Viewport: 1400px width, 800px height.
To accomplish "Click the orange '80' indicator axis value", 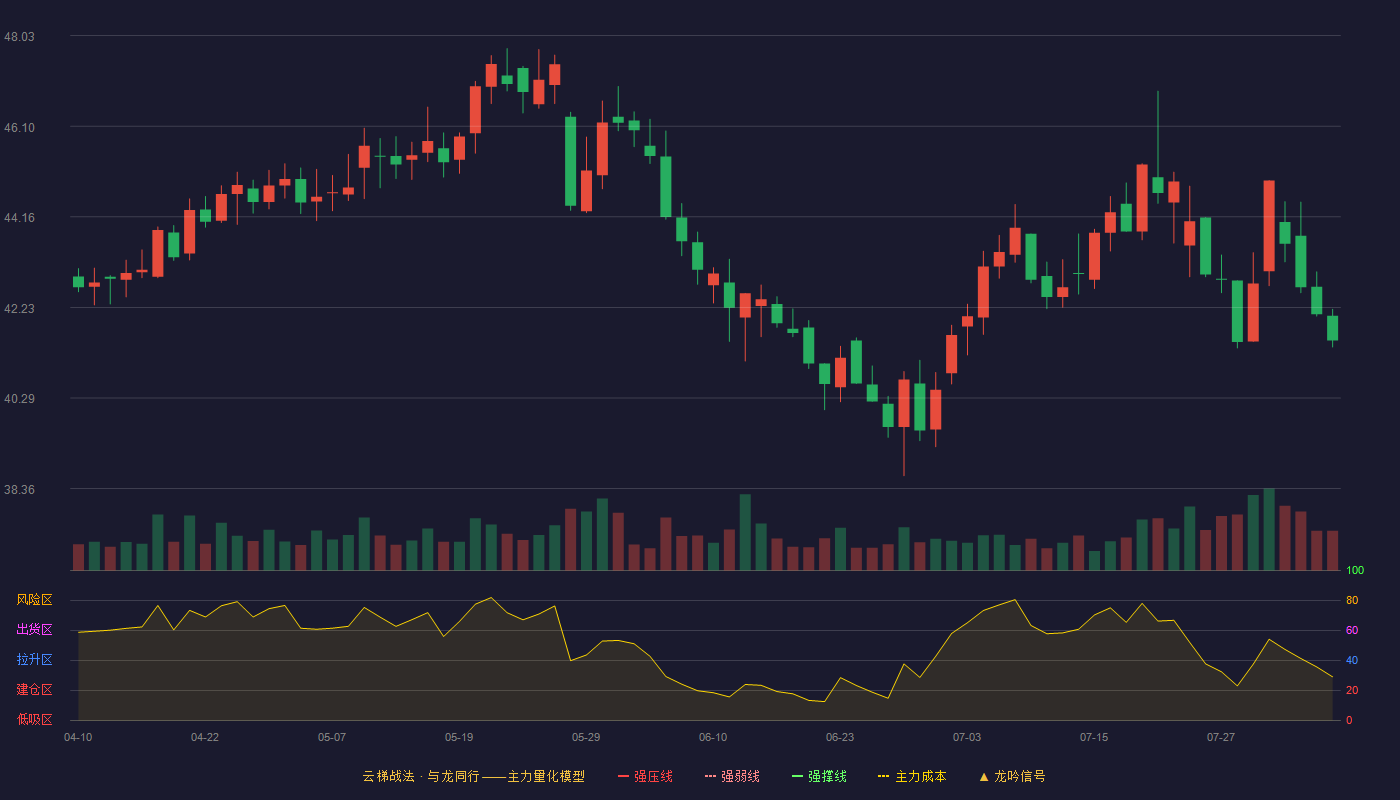I will click(x=1352, y=600).
